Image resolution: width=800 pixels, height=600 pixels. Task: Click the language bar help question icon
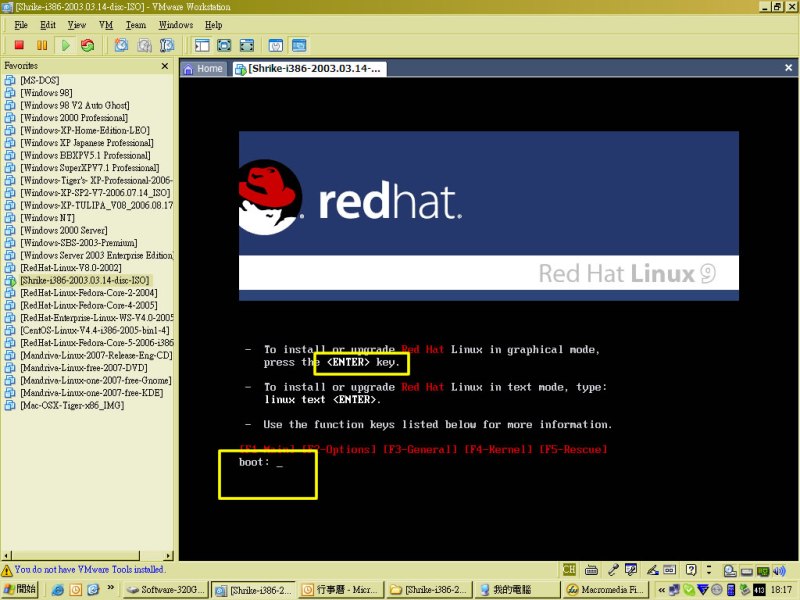[691, 569]
